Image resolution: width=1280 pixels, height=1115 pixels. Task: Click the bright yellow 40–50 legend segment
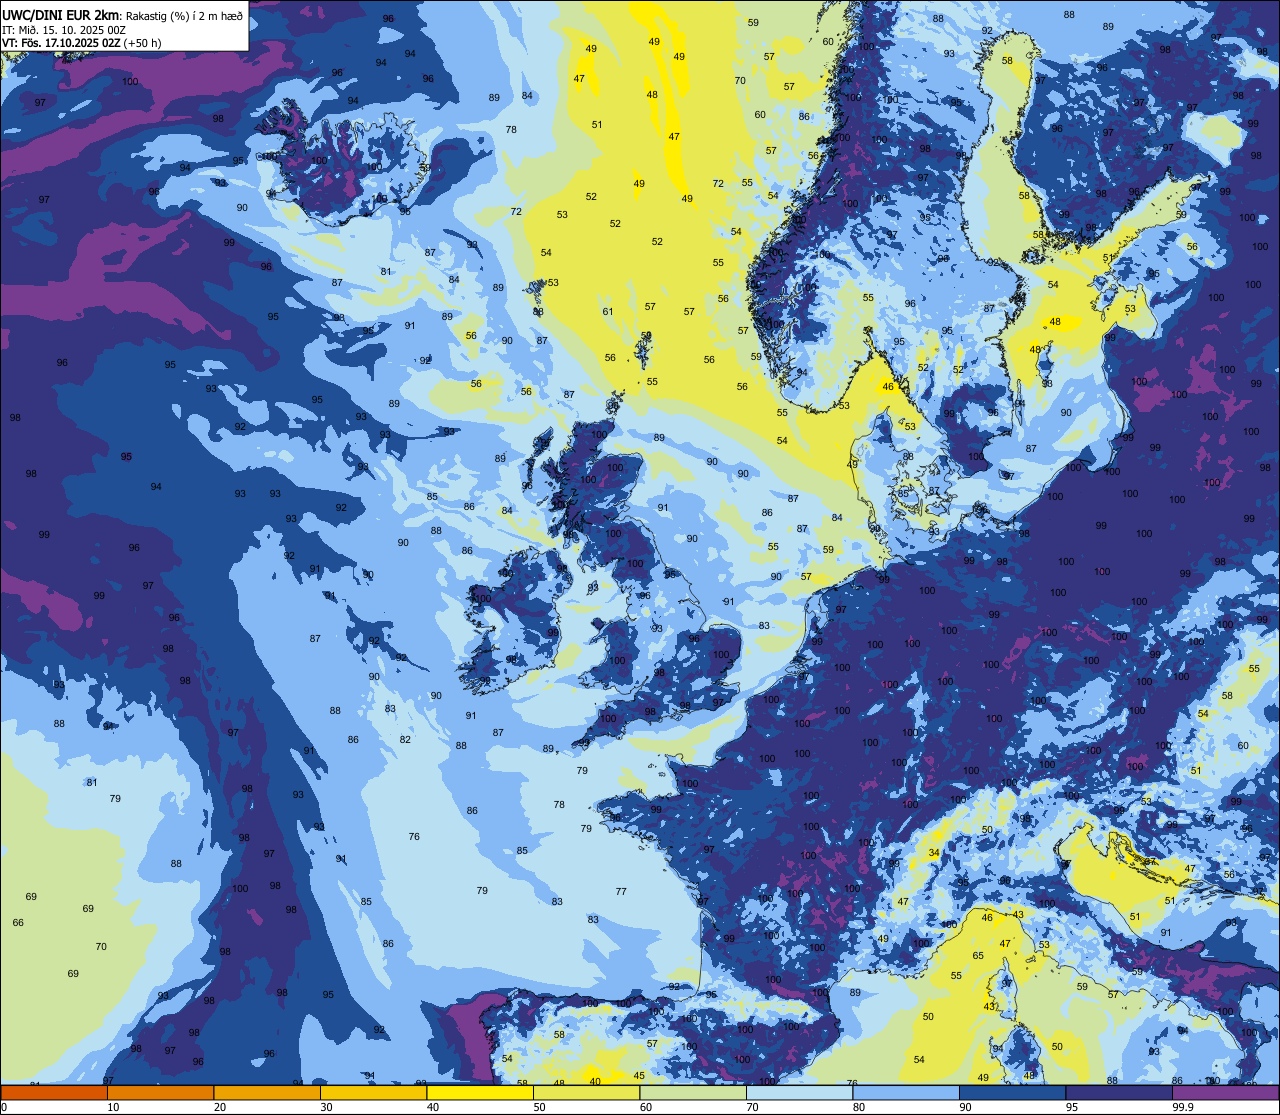(480, 1092)
